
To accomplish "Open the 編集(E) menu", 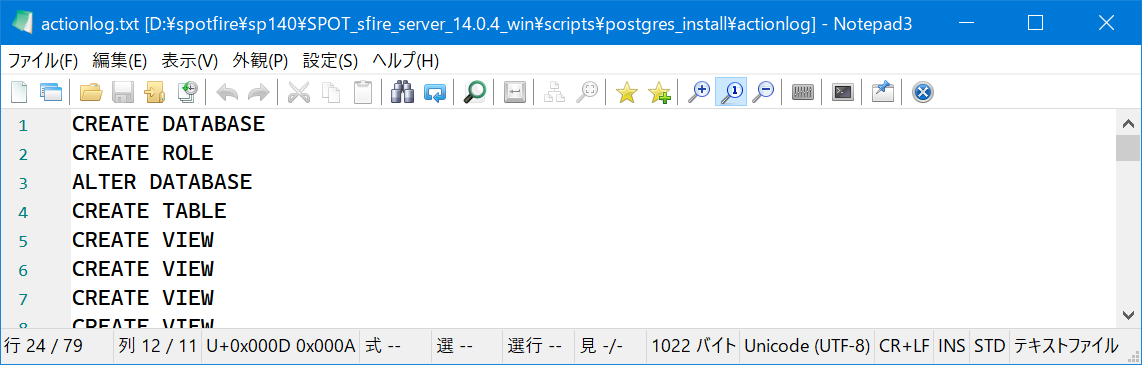I will 119,60.
